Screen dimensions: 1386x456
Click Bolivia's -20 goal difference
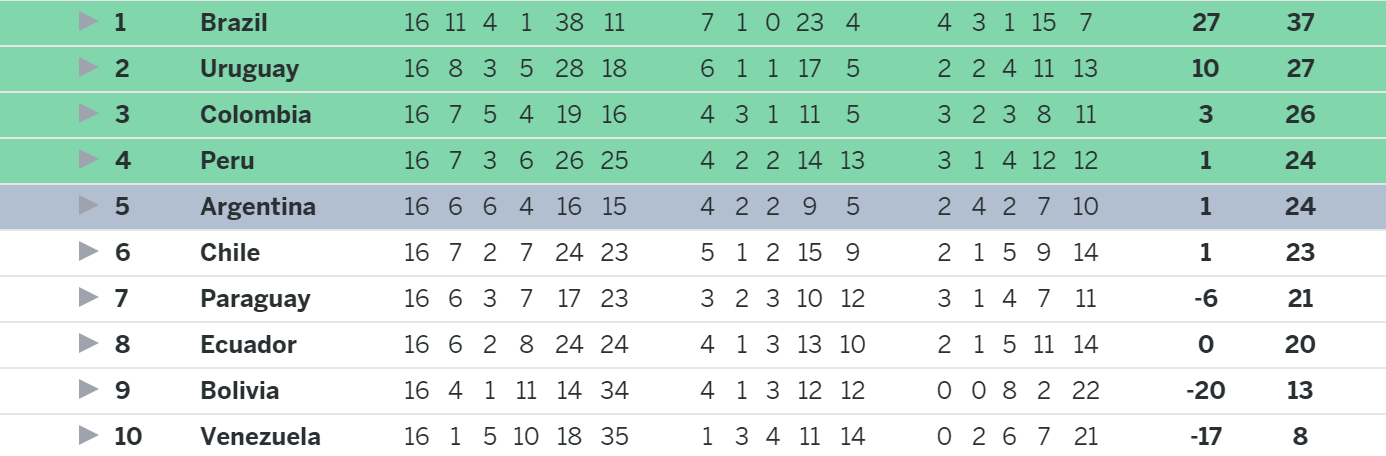pos(1205,390)
